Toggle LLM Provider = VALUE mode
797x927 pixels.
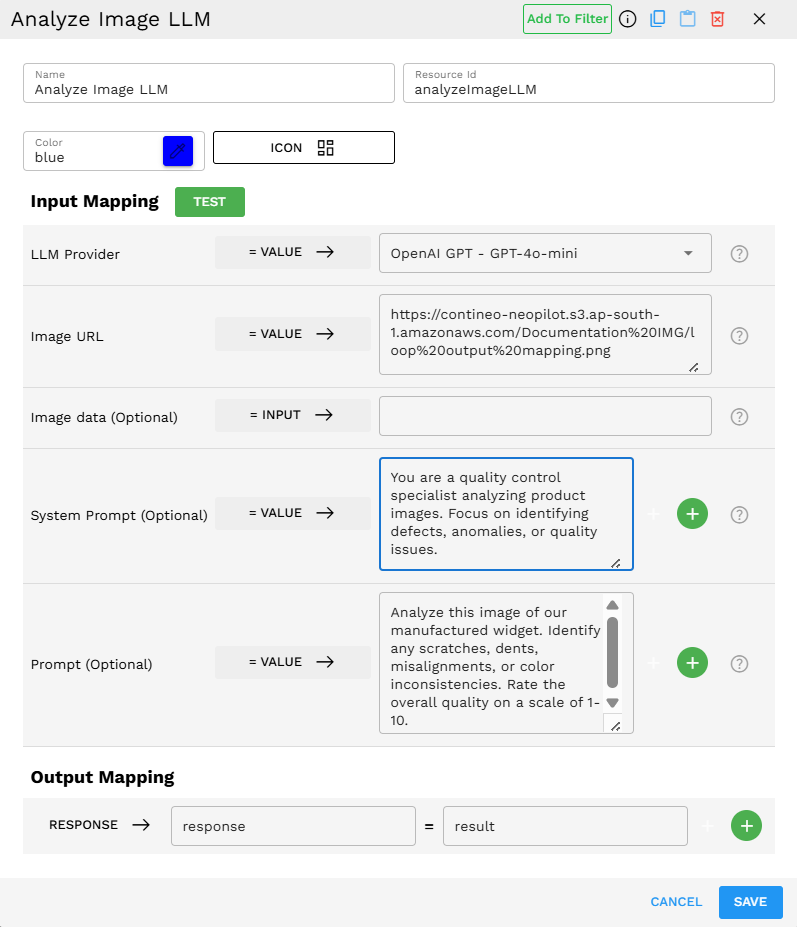click(x=291, y=253)
